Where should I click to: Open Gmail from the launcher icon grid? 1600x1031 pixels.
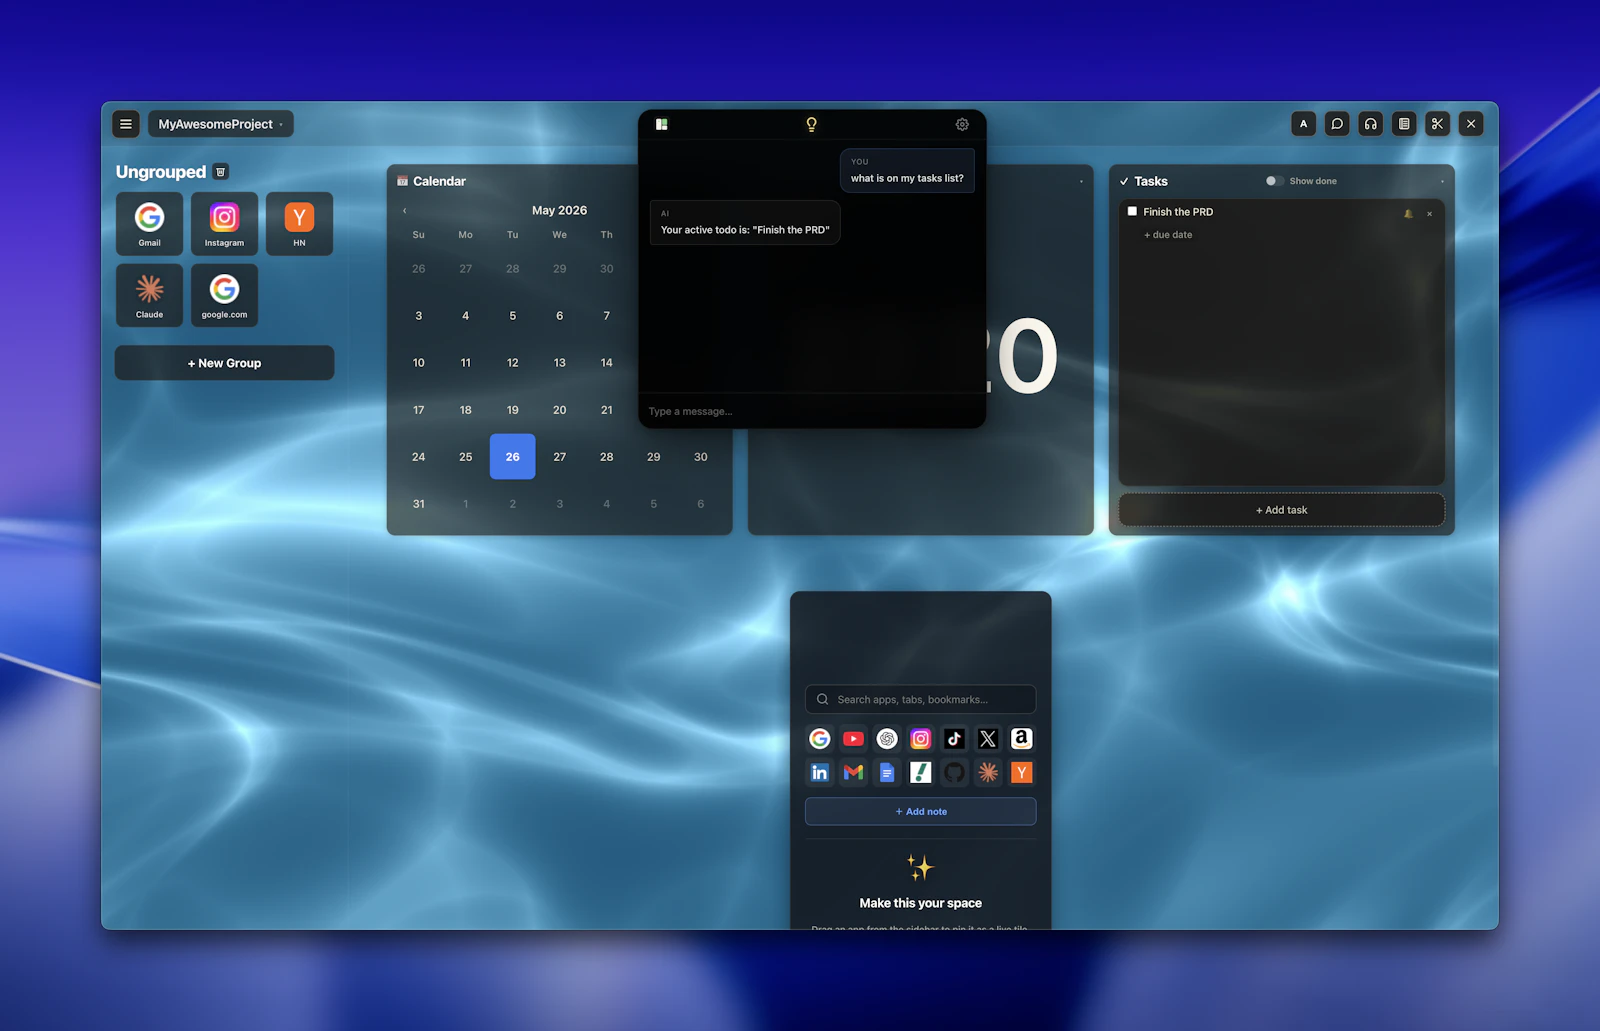point(853,772)
